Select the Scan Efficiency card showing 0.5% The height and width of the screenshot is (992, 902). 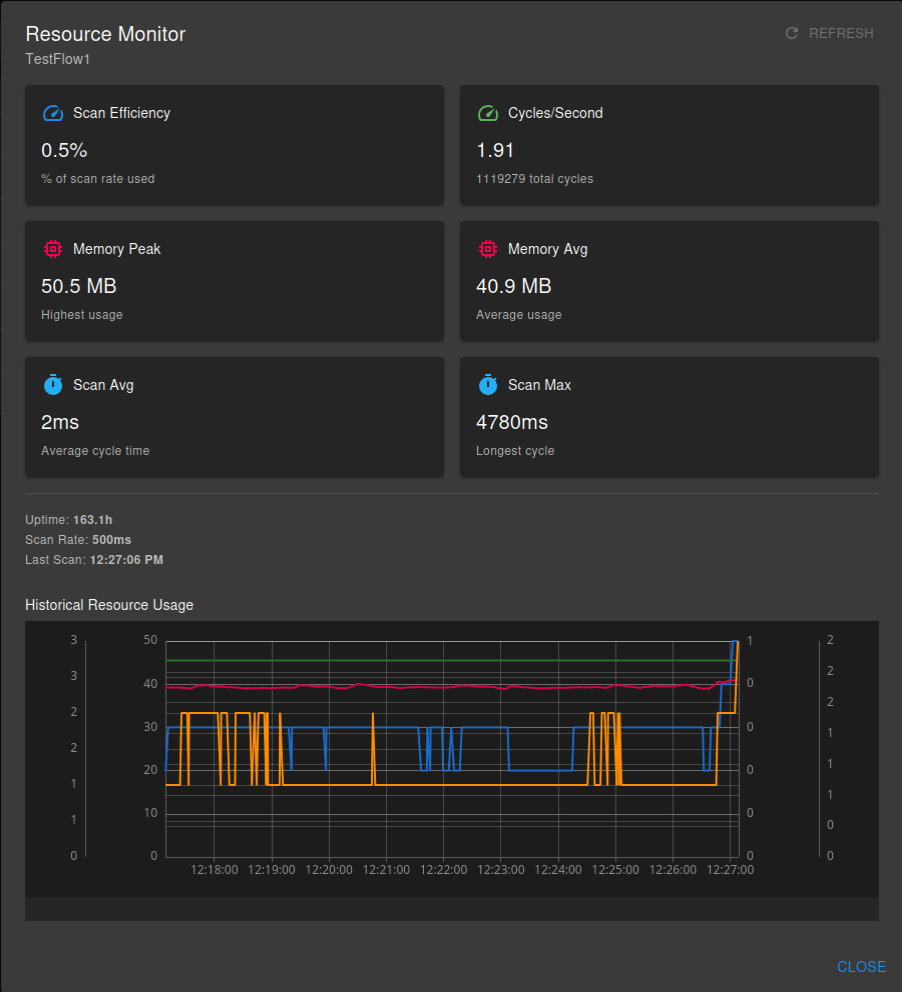point(234,145)
